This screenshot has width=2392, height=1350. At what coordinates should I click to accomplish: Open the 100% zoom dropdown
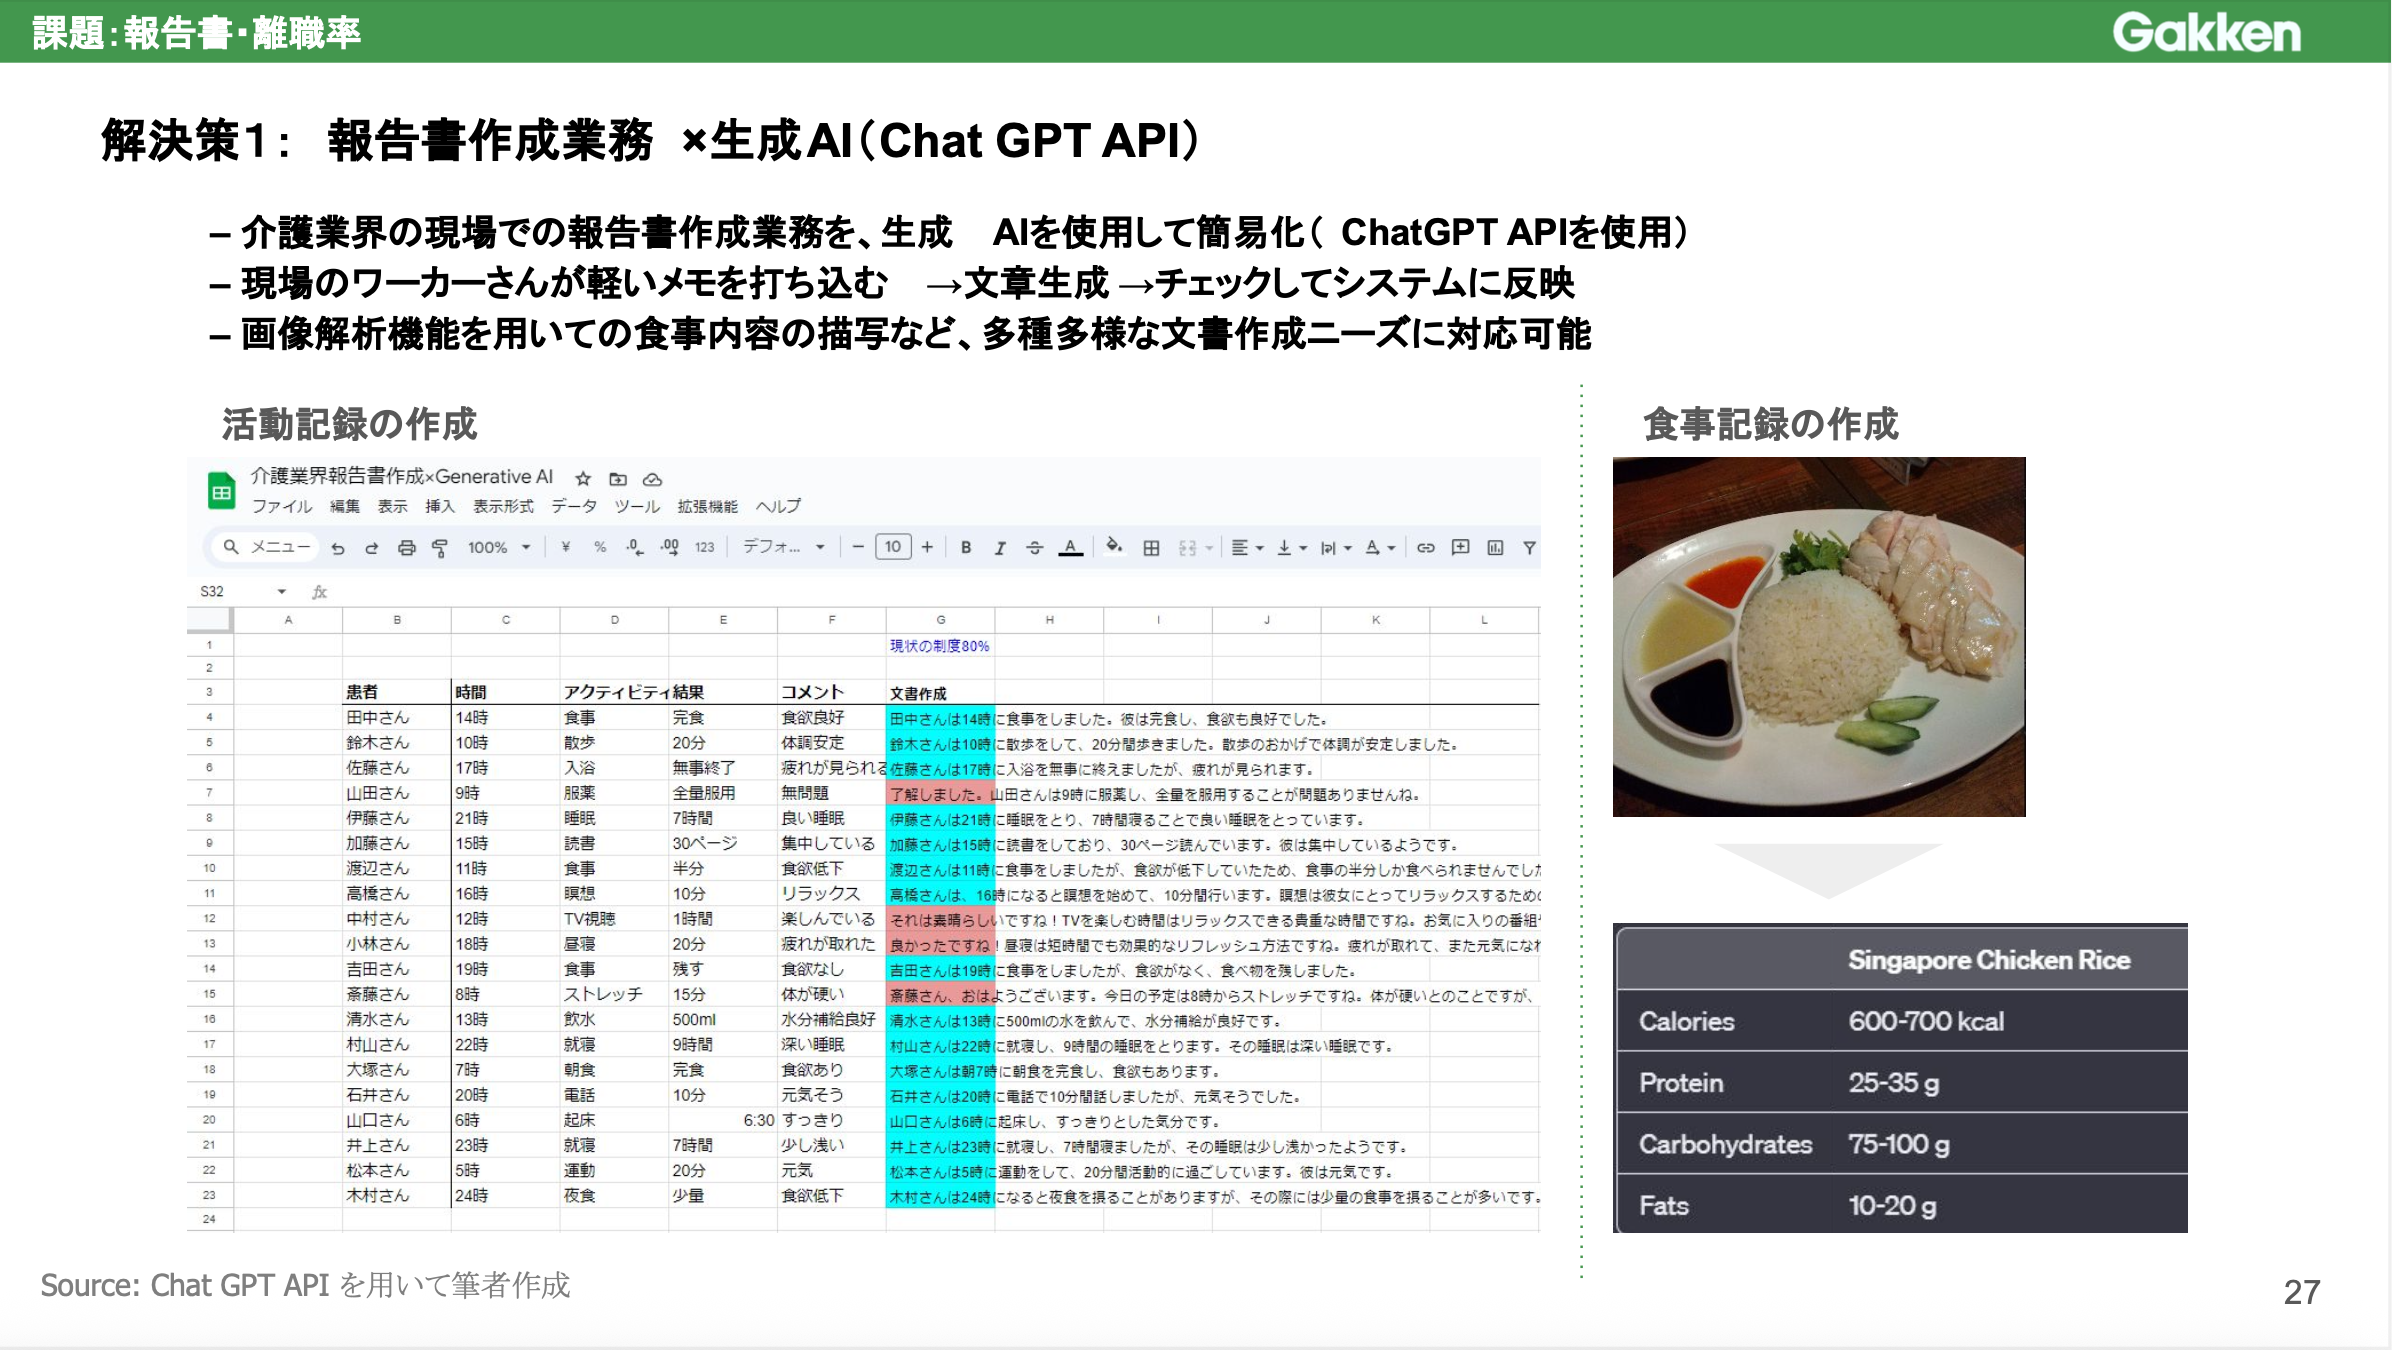coord(498,548)
